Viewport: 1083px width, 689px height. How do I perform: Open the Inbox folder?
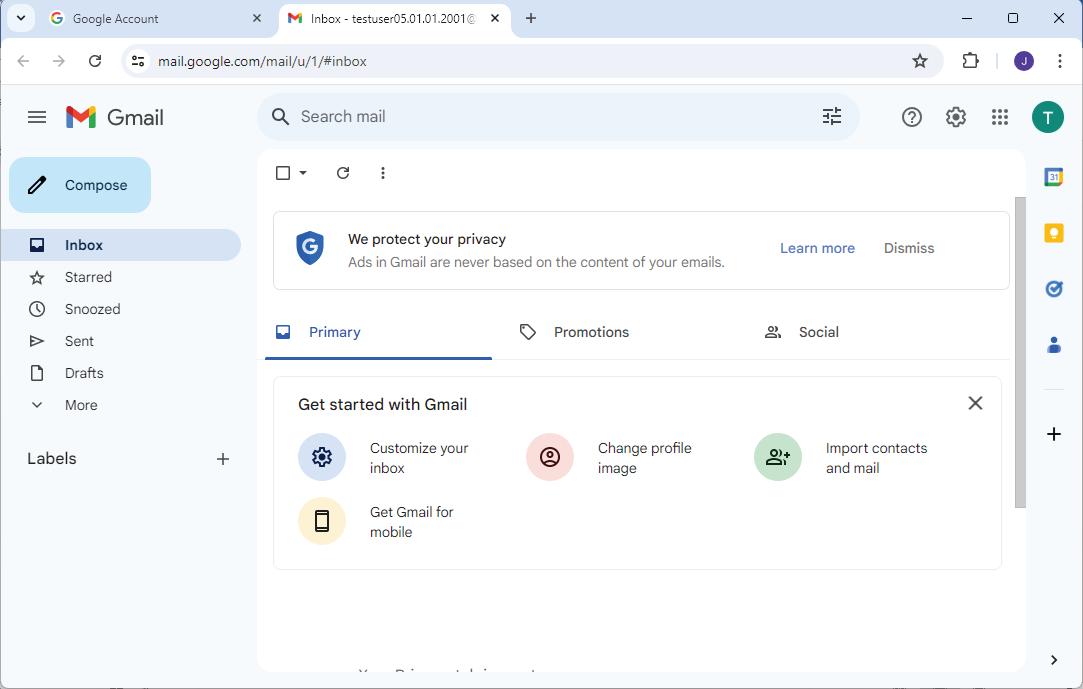[x=120, y=245]
